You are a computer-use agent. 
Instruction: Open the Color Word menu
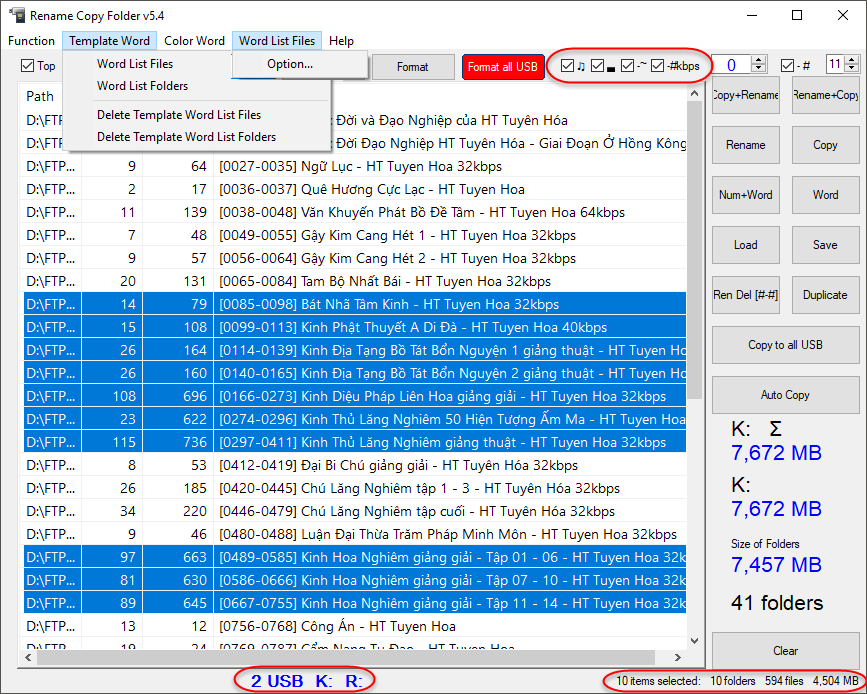[194, 41]
